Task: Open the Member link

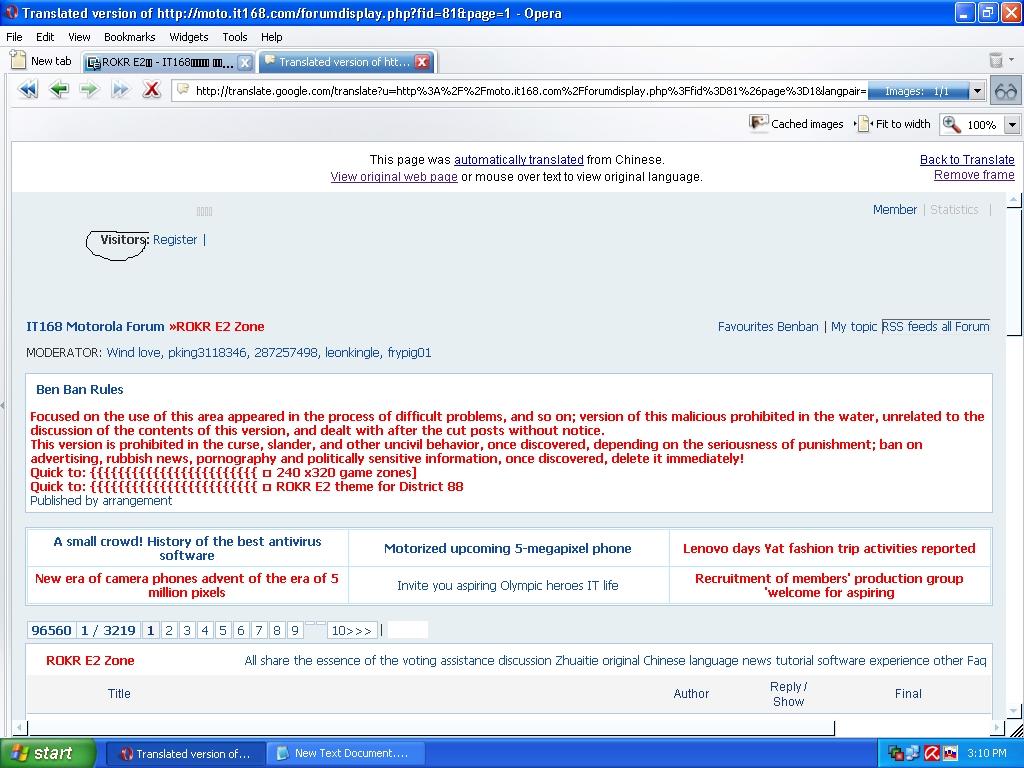Action: click(895, 210)
